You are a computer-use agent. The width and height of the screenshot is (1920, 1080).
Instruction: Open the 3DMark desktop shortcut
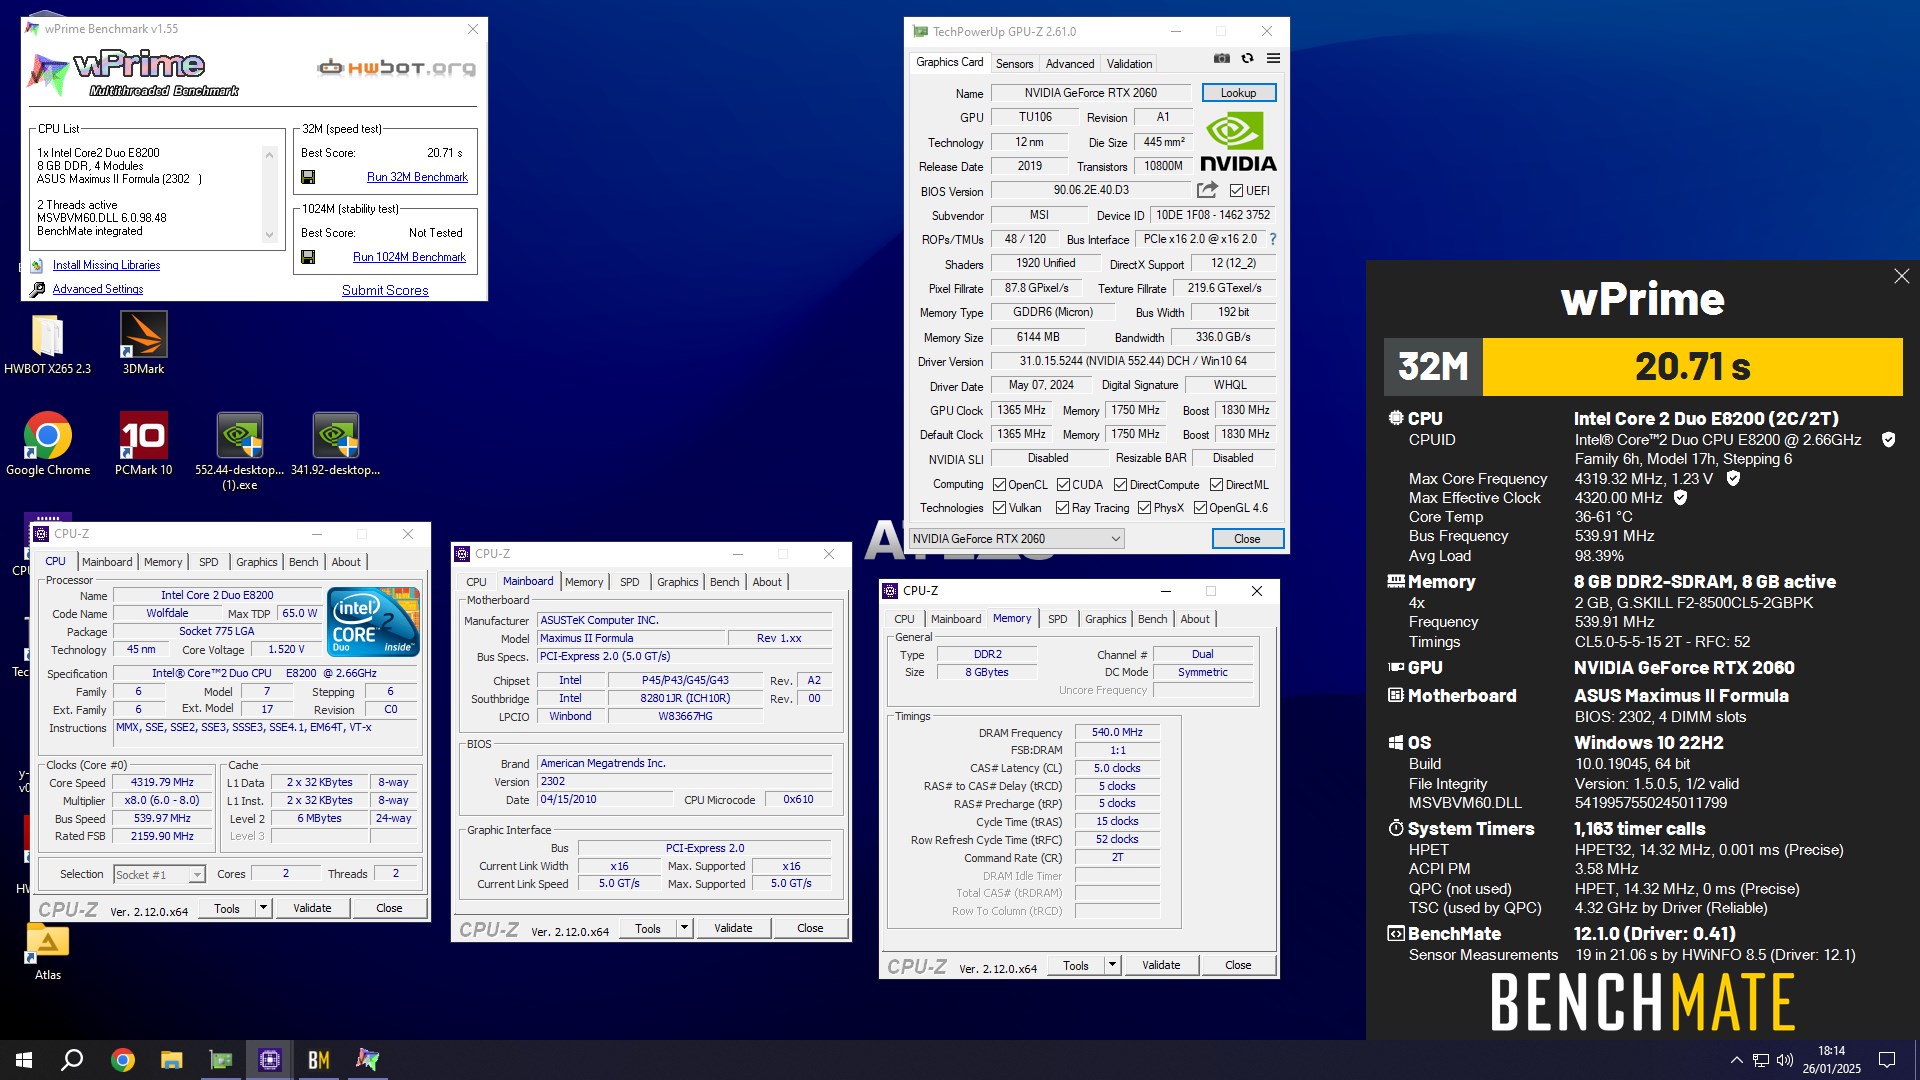pos(143,344)
